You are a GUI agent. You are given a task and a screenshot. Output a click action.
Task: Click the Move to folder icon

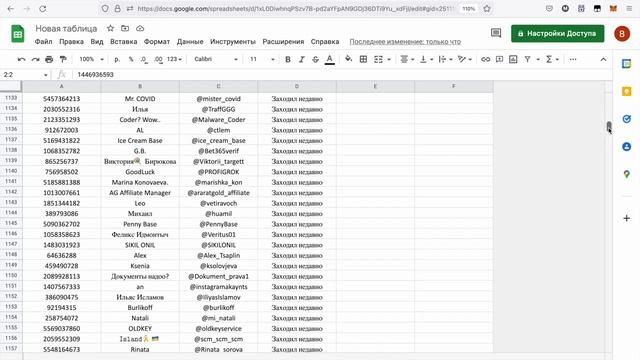pos(125,28)
